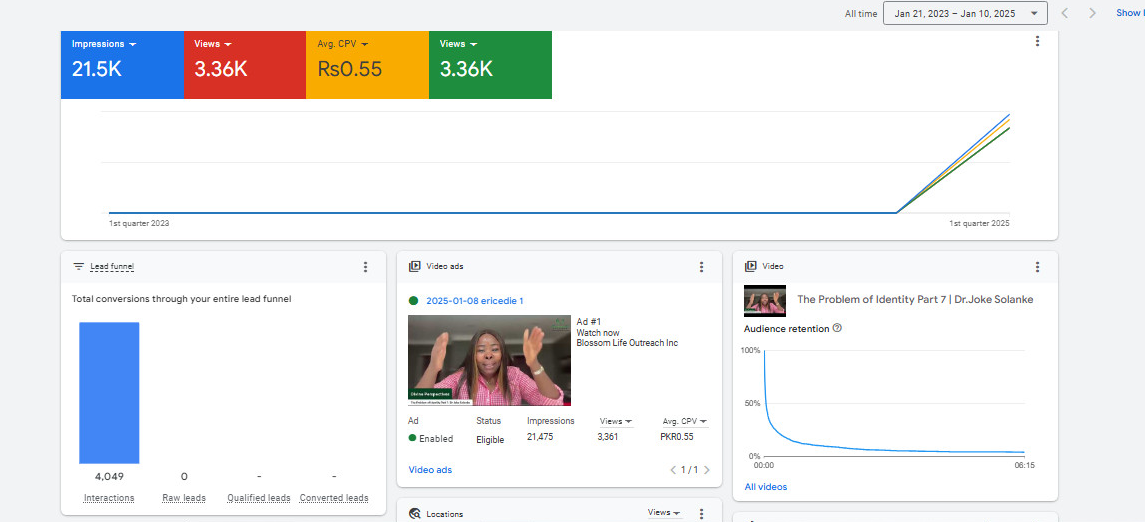Expand the Avg. CPV metric dropdown
The height and width of the screenshot is (522, 1145).
pos(343,44)
